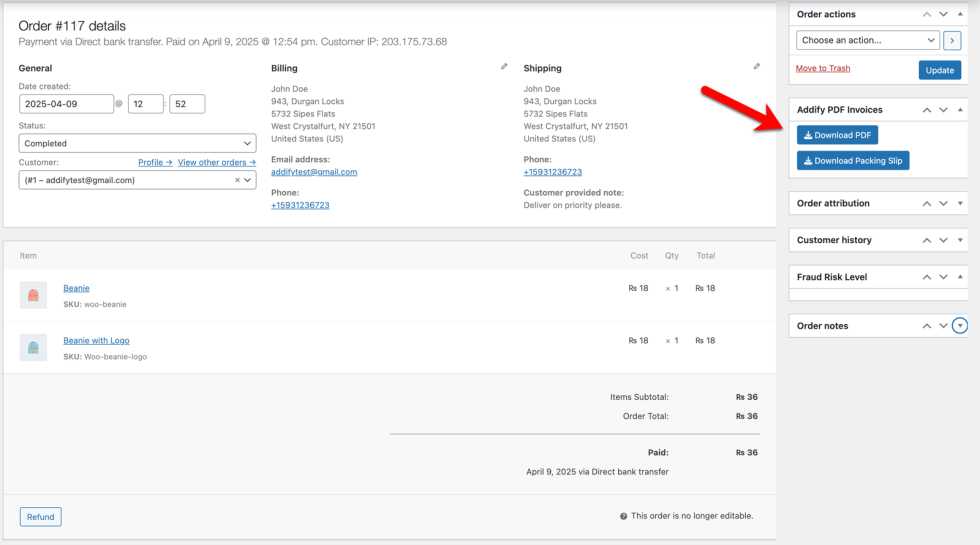980x545 pixels.
Task: Edit billing address pencil icon
Action: pyautogui.click(x=504, y=67)
